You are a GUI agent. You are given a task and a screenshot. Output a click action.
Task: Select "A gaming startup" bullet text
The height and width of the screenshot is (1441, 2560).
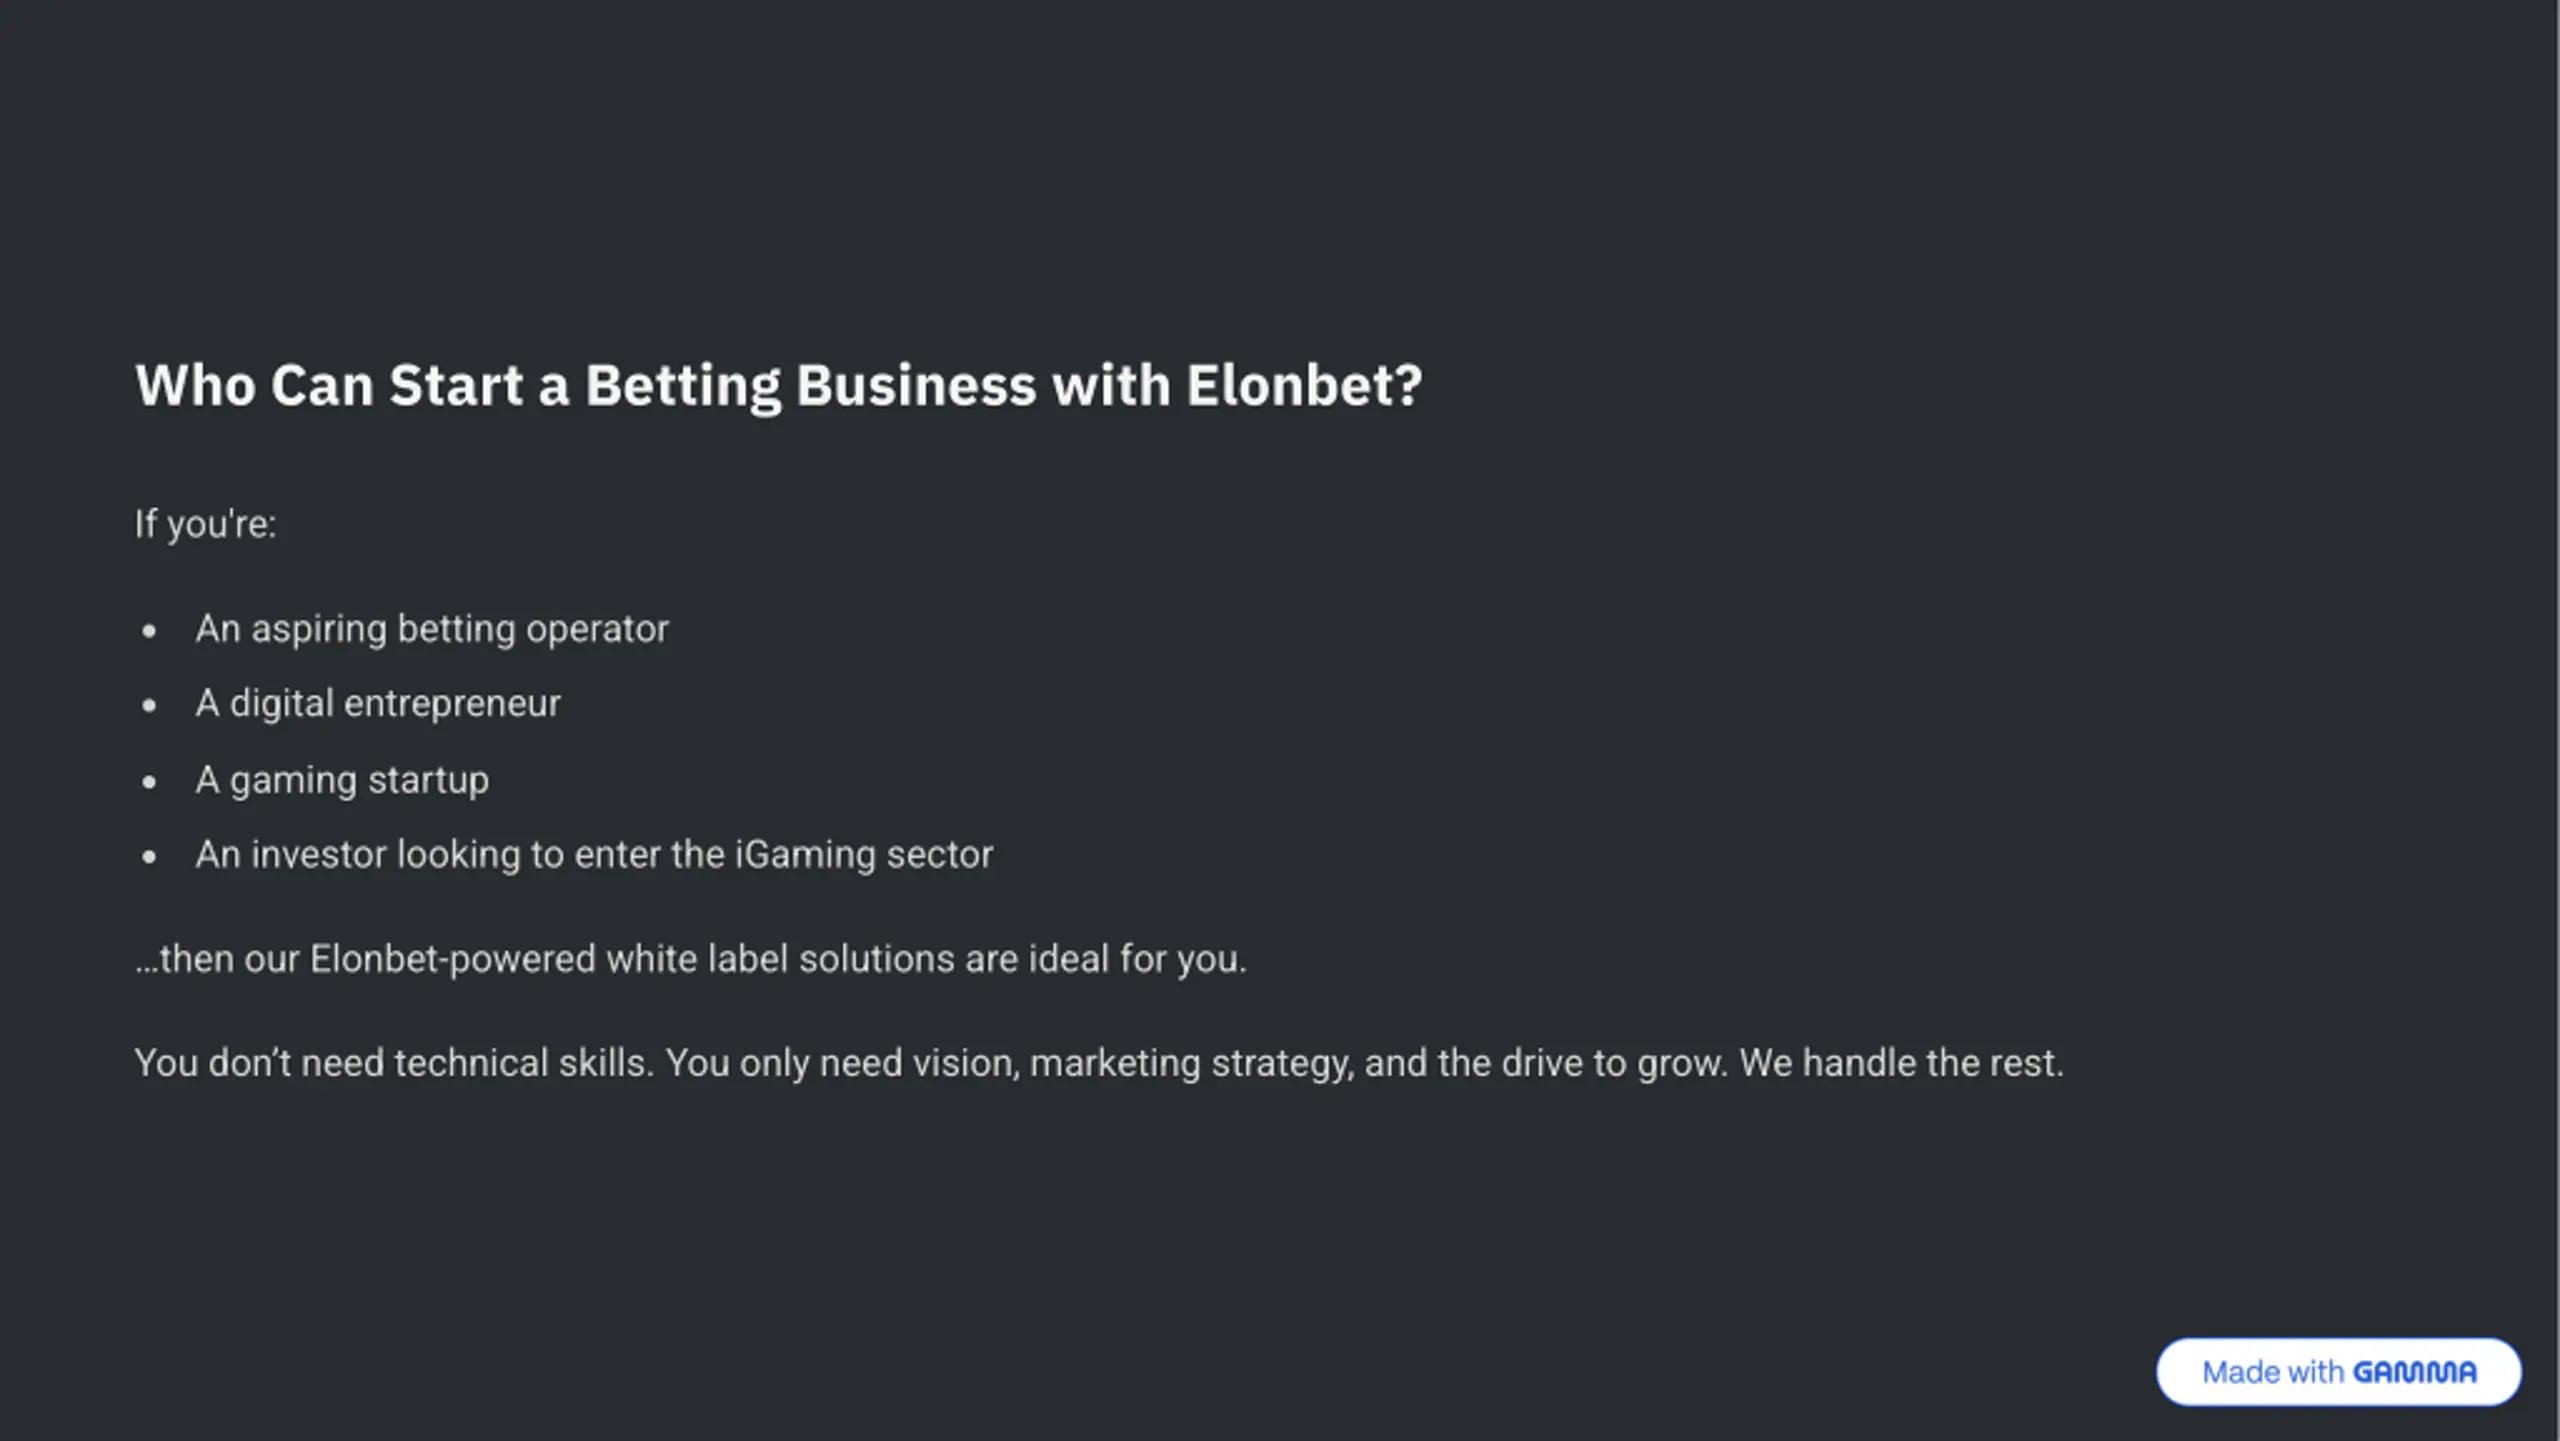coord(342,780)
